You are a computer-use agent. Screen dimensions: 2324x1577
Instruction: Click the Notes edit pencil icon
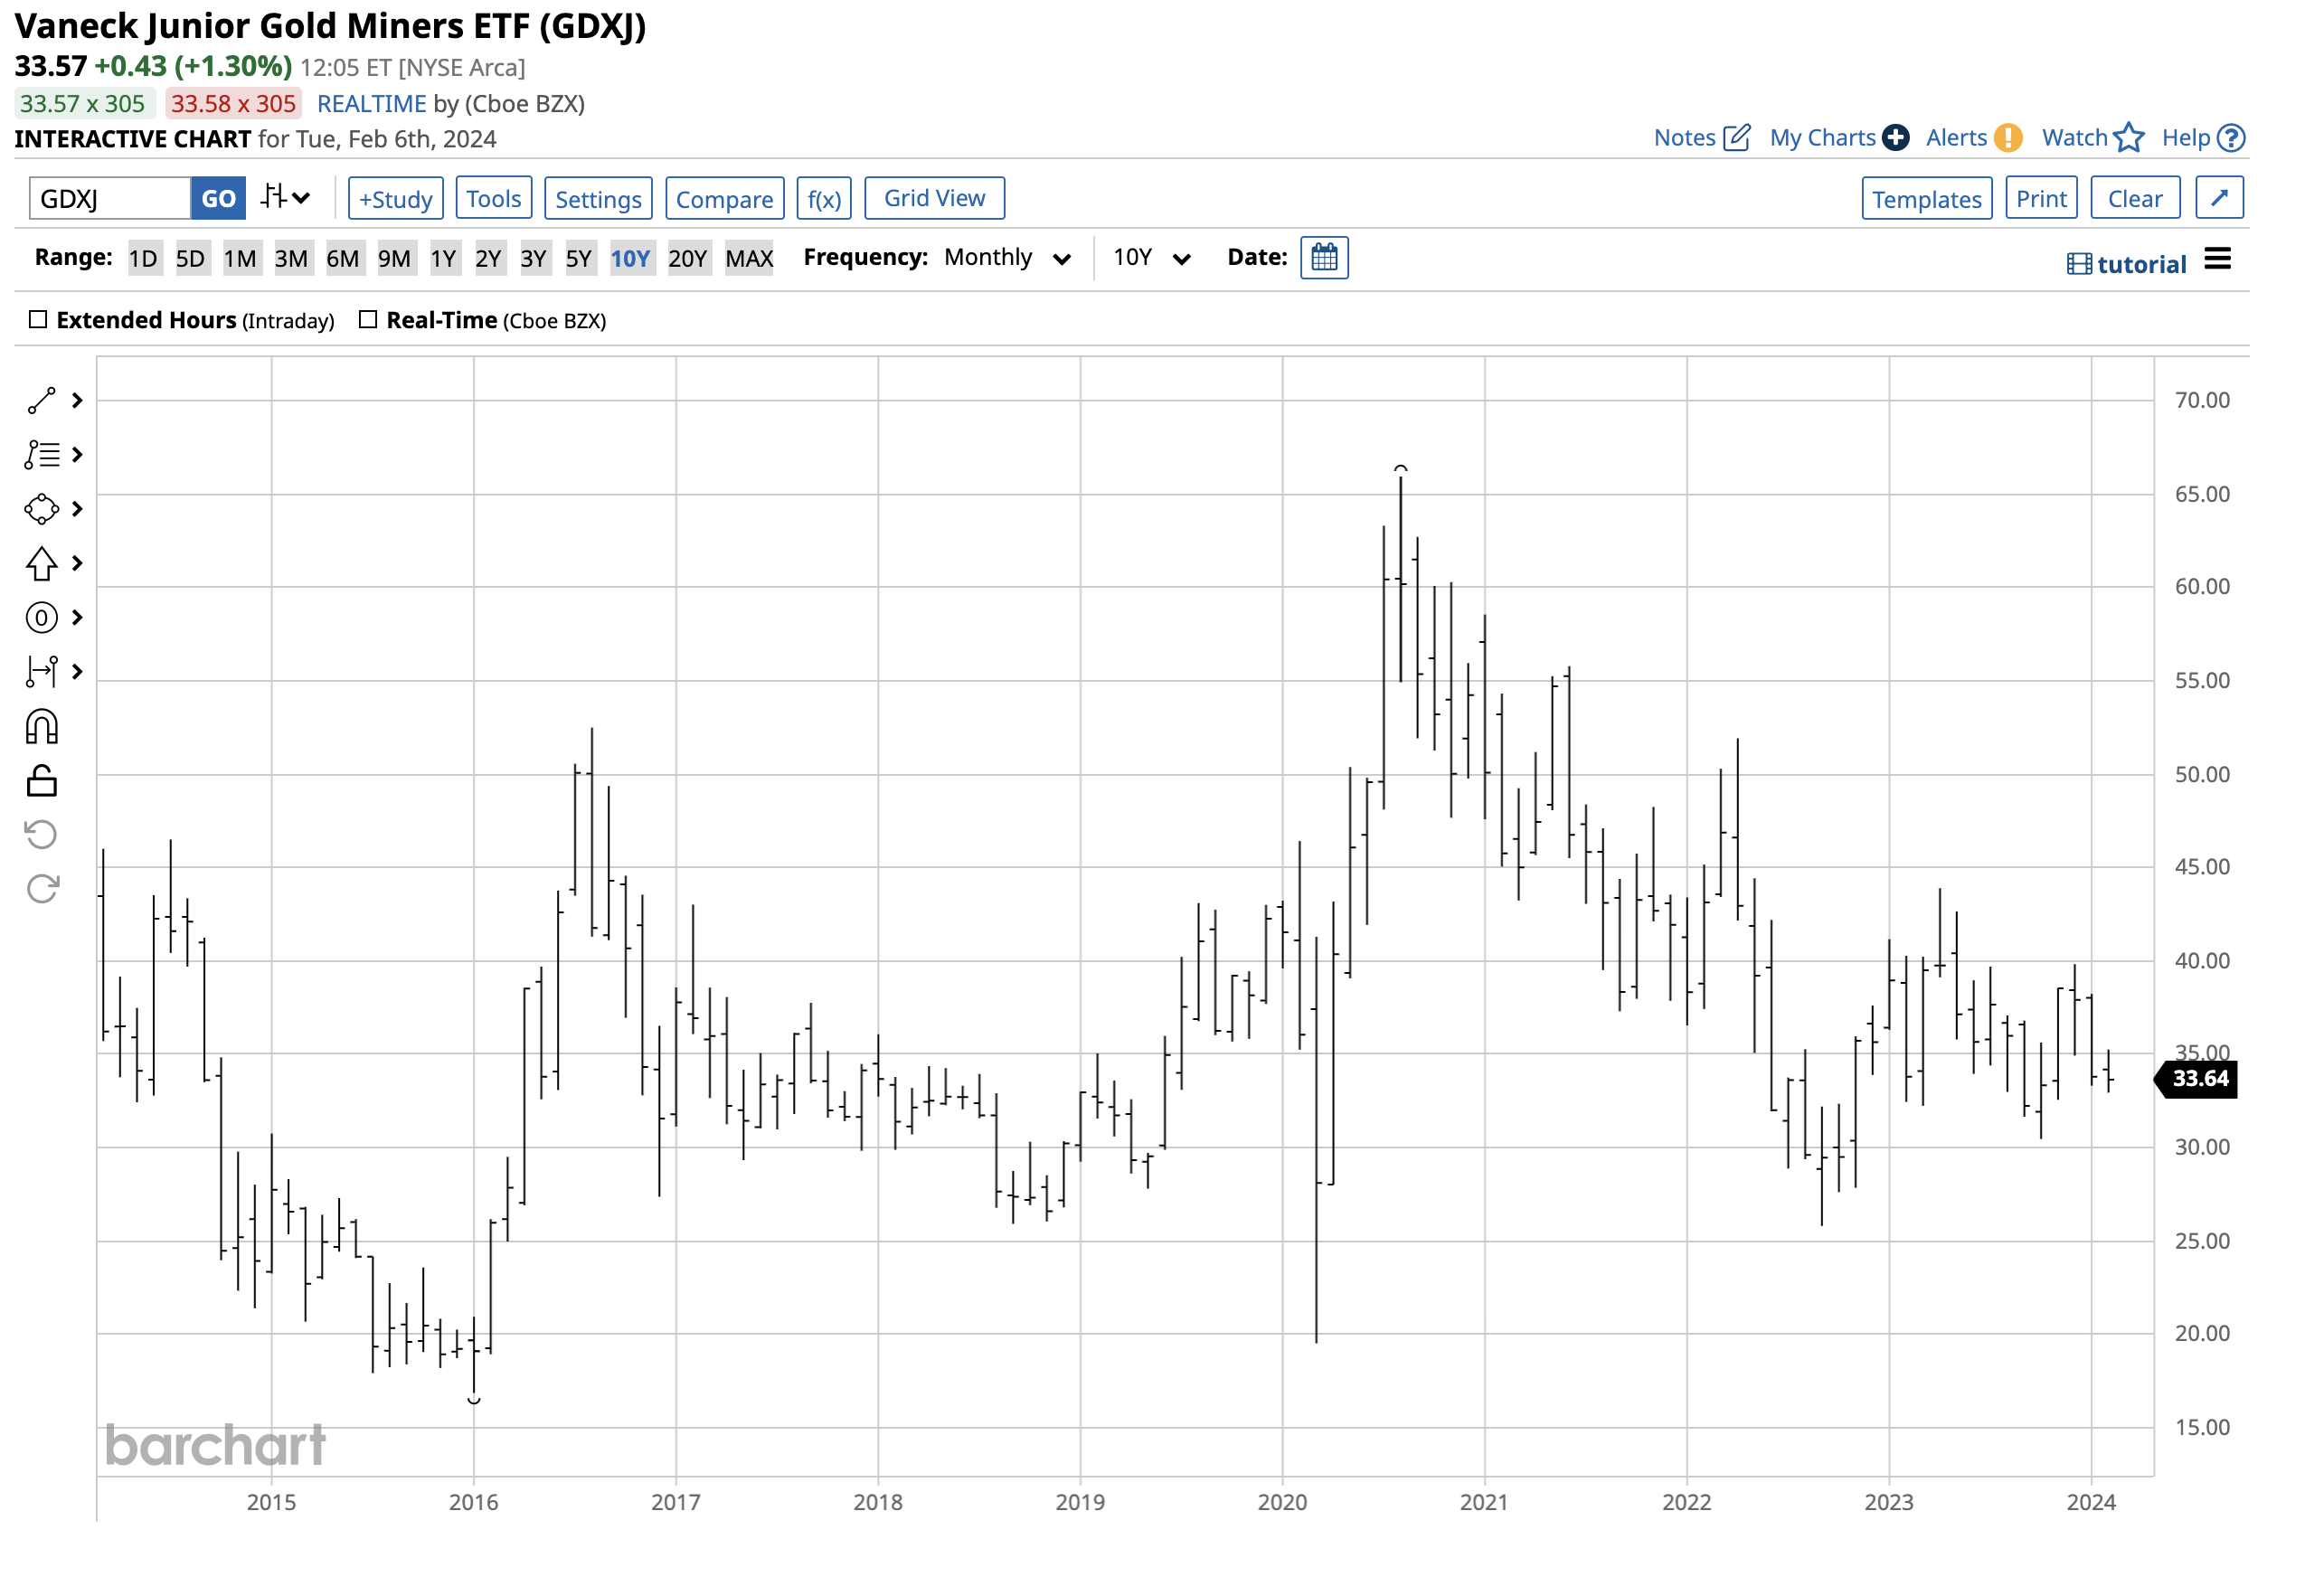click(1737, 138)
